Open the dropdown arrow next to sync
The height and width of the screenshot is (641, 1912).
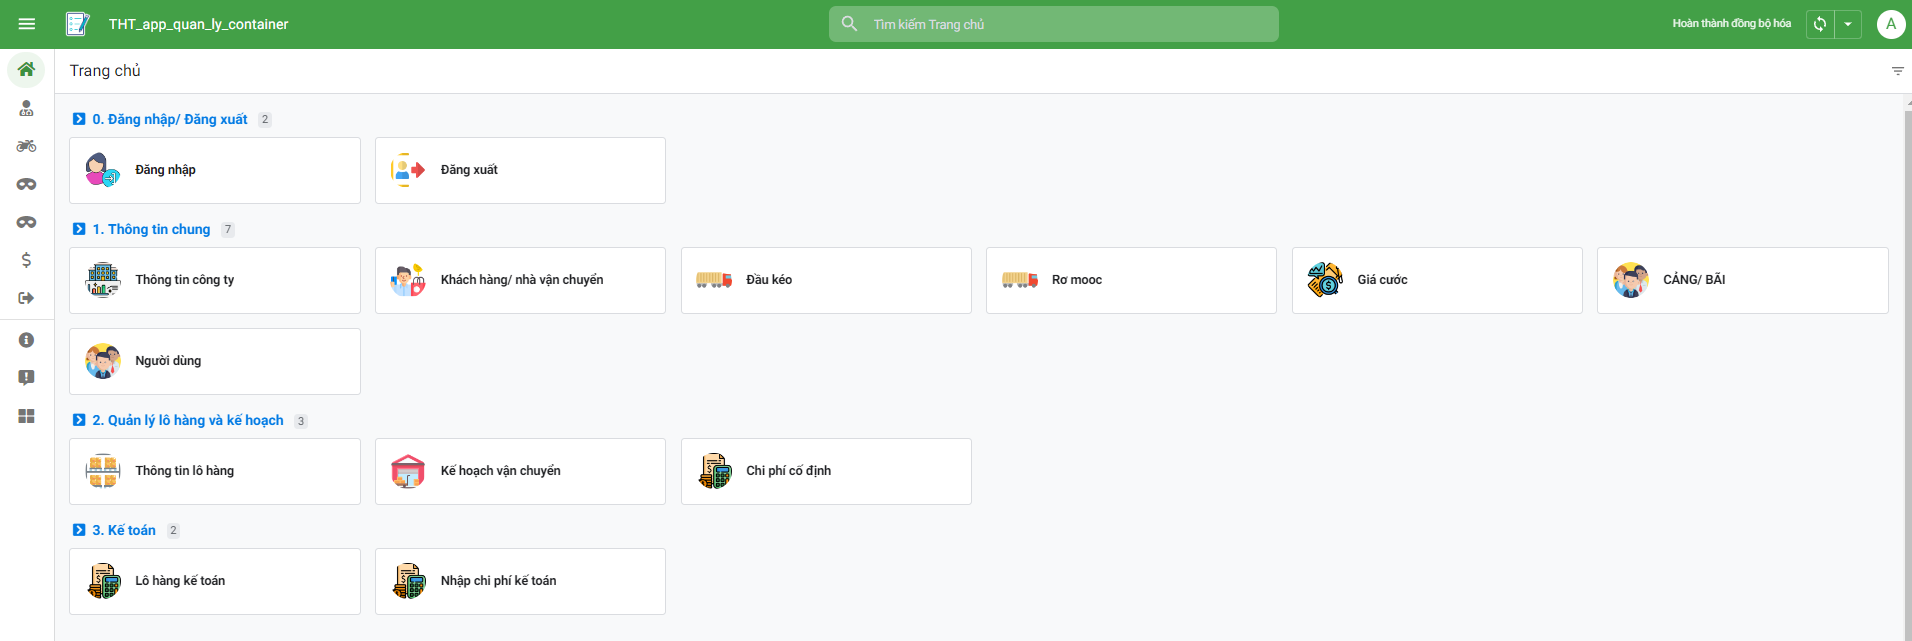(1848, 24)
